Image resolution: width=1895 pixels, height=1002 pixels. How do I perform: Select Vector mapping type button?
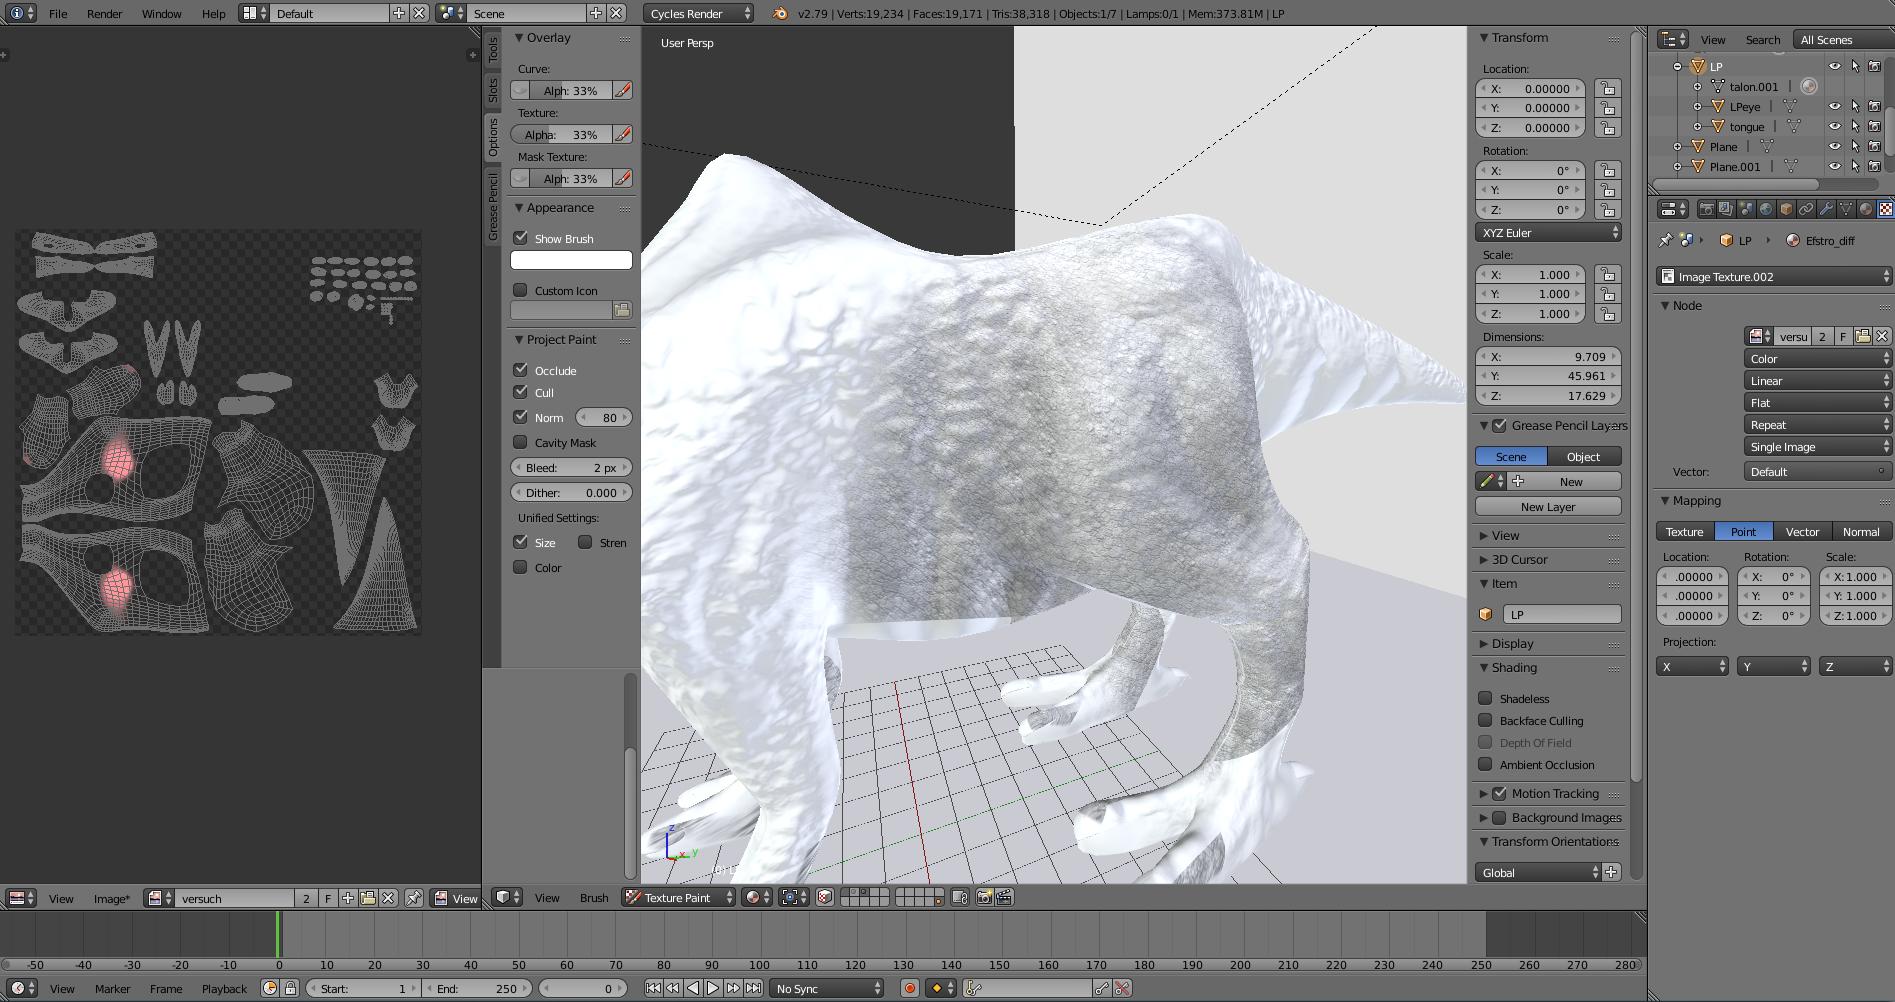pyautogui.click(x=1802, y=531)
